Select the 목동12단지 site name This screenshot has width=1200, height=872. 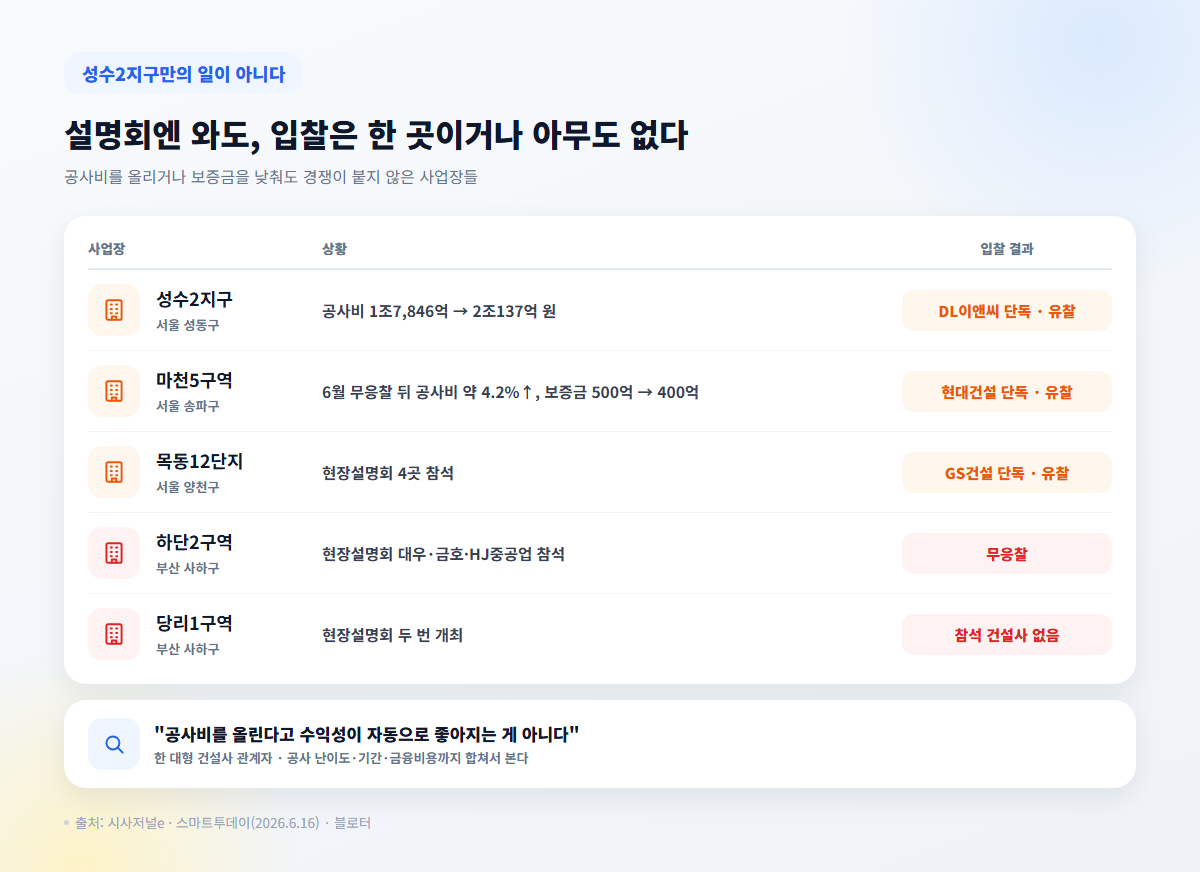[200, 461]
